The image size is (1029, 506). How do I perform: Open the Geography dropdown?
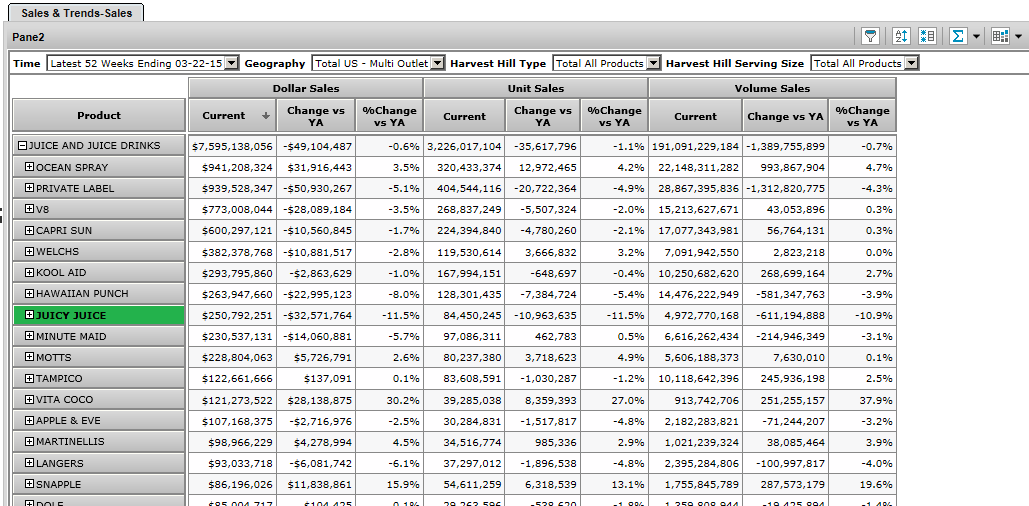coord(437,63)
